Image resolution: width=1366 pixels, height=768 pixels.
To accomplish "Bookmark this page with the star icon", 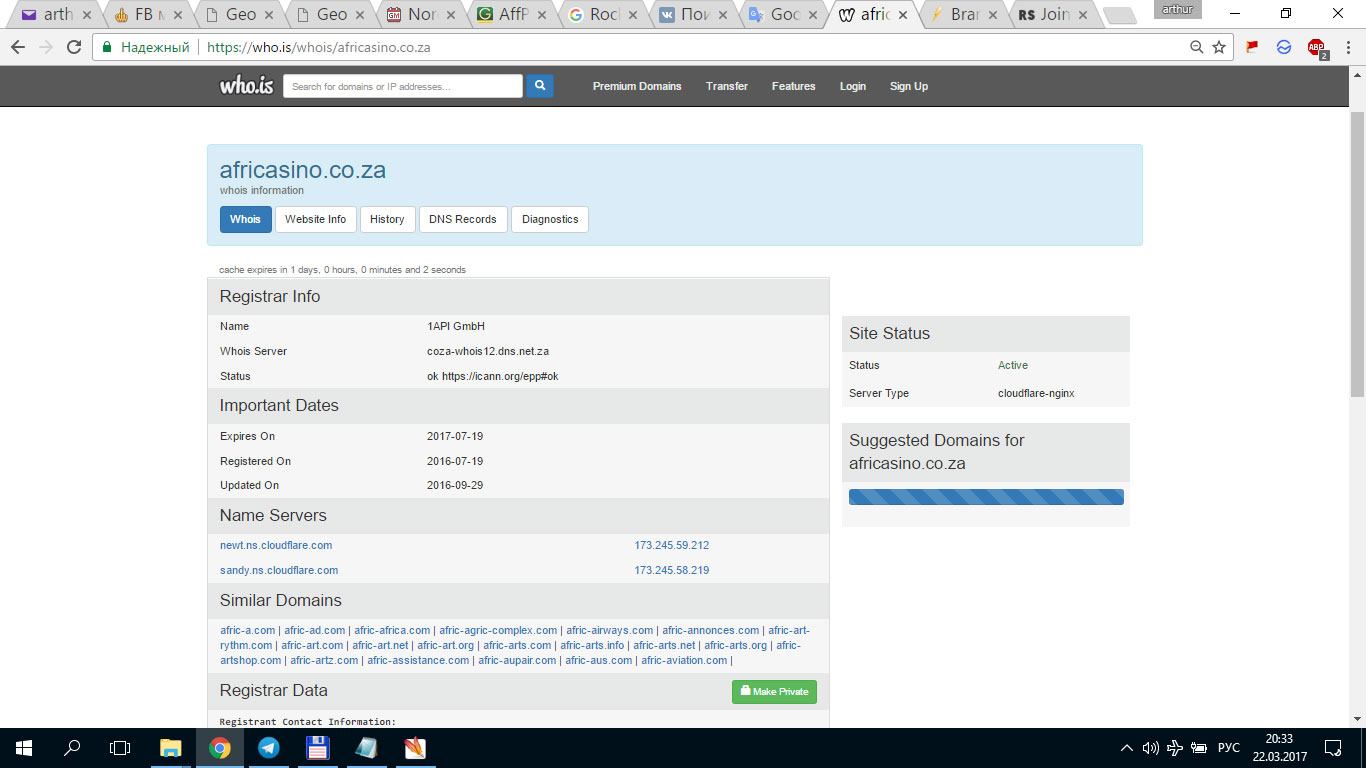I will pos(1219,47).
